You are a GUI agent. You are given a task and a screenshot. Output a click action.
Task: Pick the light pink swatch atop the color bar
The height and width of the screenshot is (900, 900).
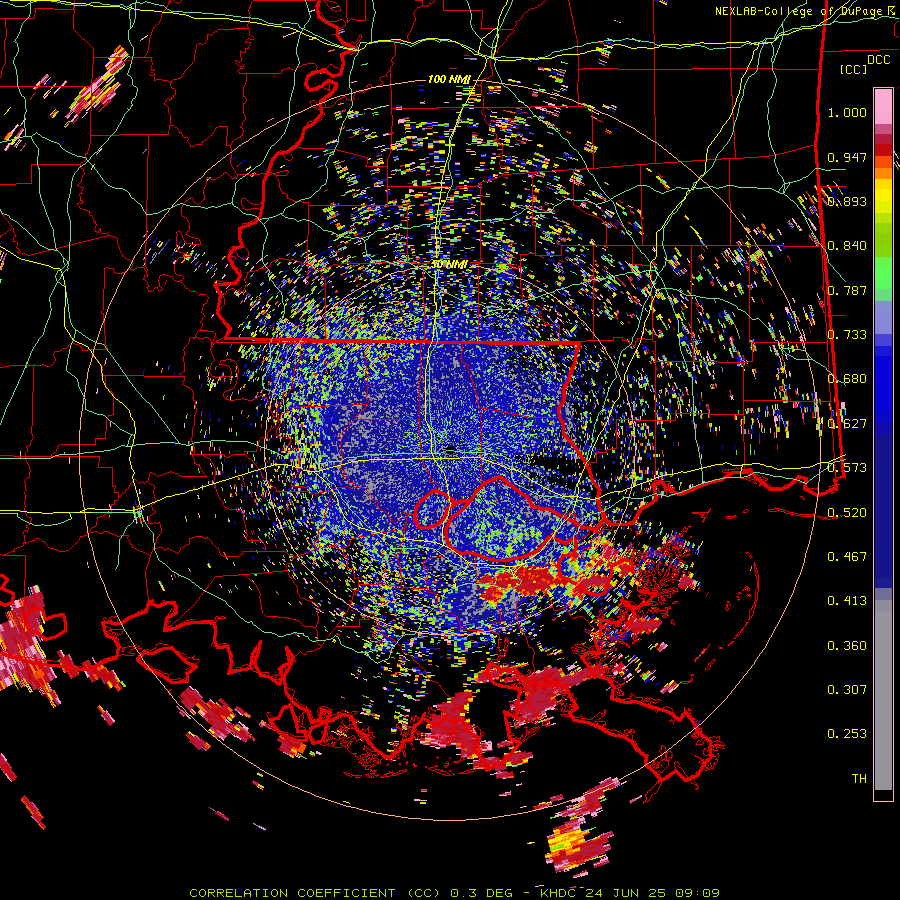[883, 106]
